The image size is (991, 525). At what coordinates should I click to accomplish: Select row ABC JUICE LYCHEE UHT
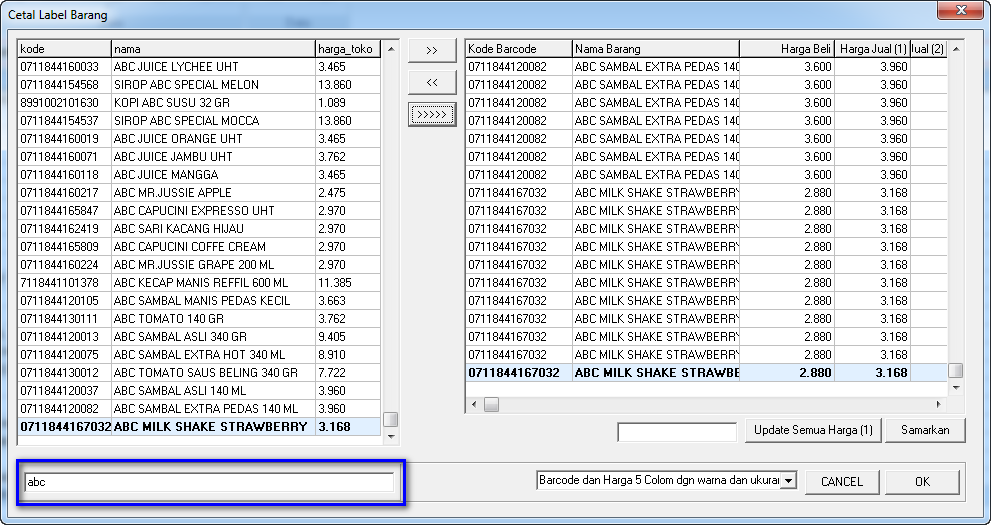pos(200,66)
